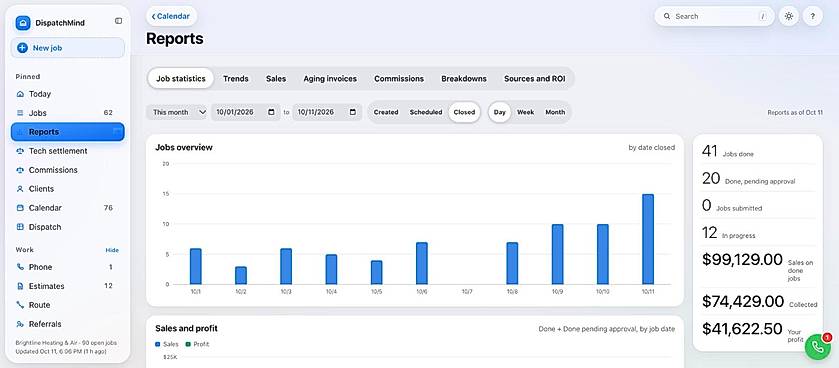Open Sources and ROI tab
The height and width of the screenshot is (368, 839).
(535, 79)
